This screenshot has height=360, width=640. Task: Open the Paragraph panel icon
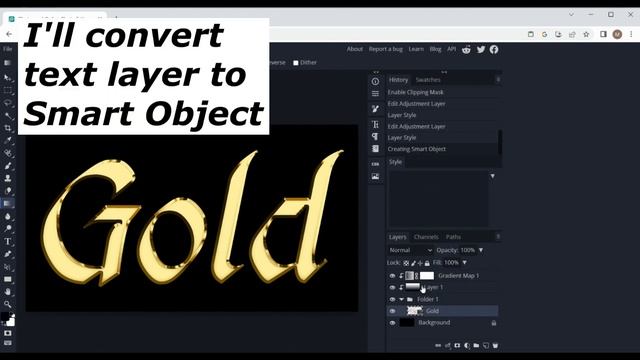coord(375,136)
